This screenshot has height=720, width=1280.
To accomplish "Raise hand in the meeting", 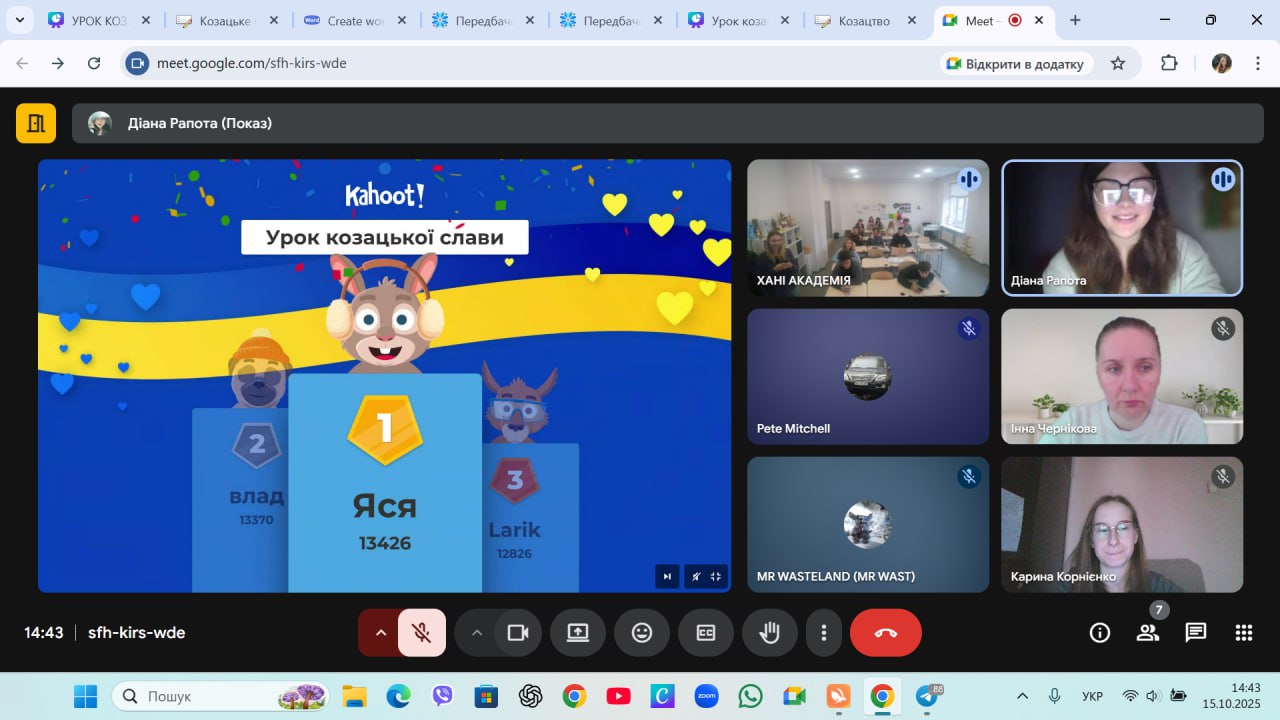I will 769,633.
